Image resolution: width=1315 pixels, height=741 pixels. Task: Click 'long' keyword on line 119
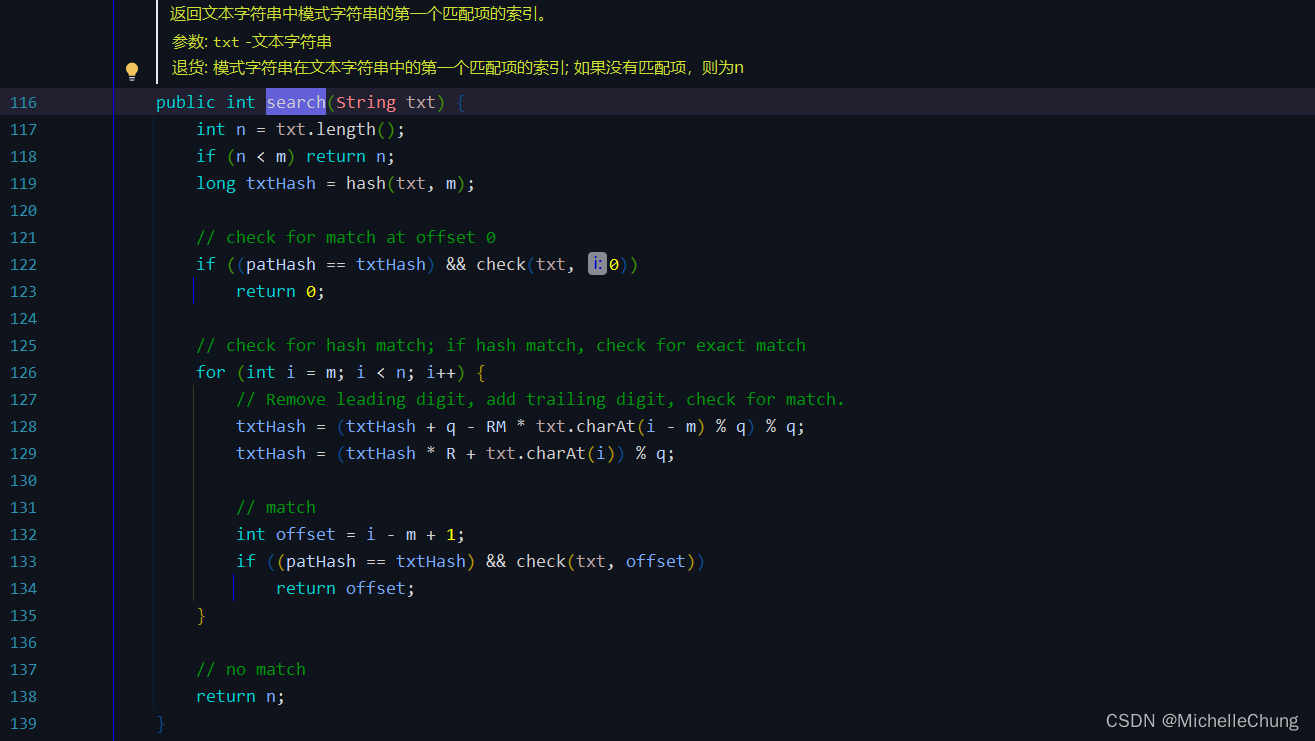click(x=216, y=183)
